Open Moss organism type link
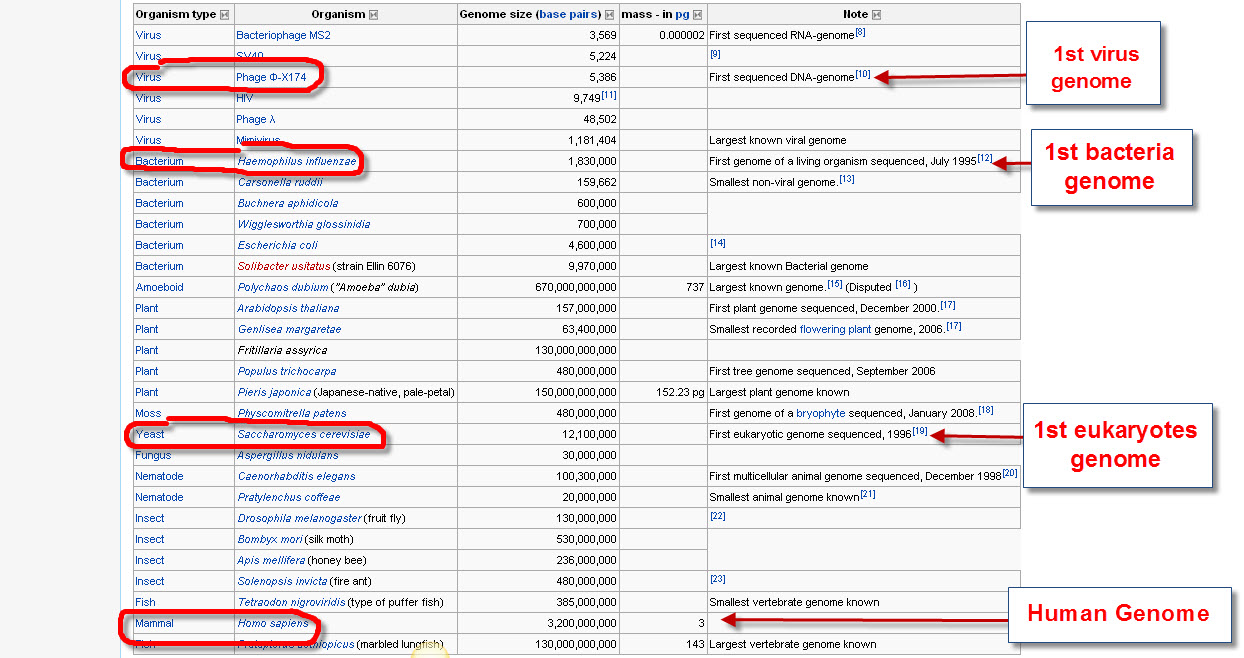This screenshot has width=1244, height=658. click(x=148, y=413)
